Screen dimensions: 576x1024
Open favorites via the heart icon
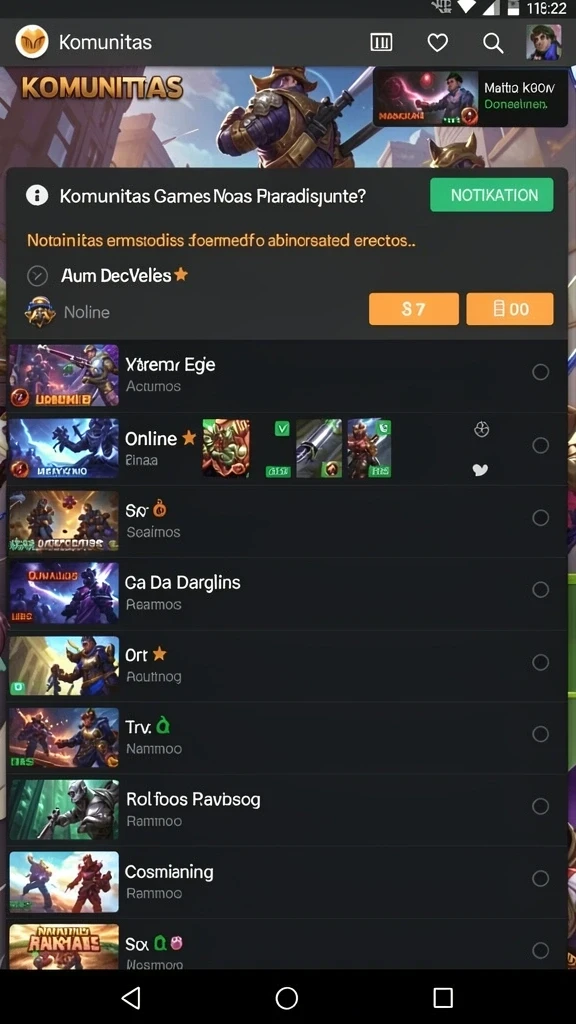click(438, 43)
